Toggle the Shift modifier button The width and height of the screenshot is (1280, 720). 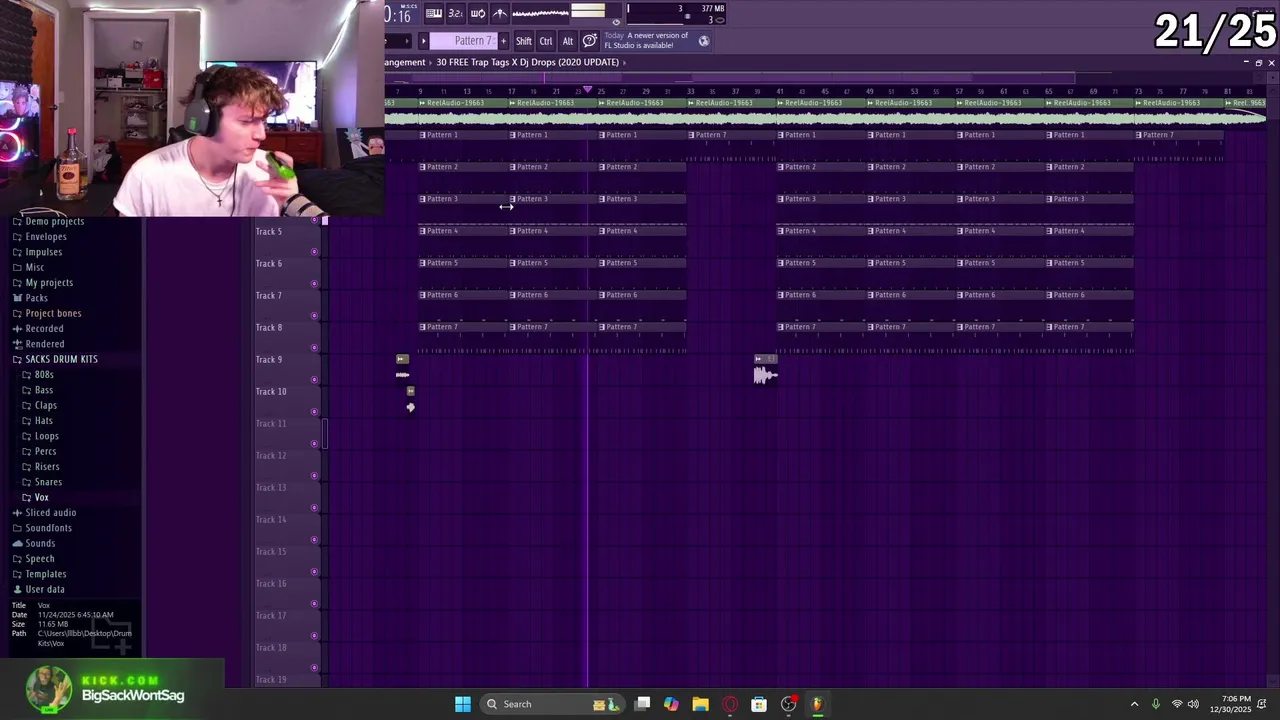pyautogui.click(x=524, y=41)
